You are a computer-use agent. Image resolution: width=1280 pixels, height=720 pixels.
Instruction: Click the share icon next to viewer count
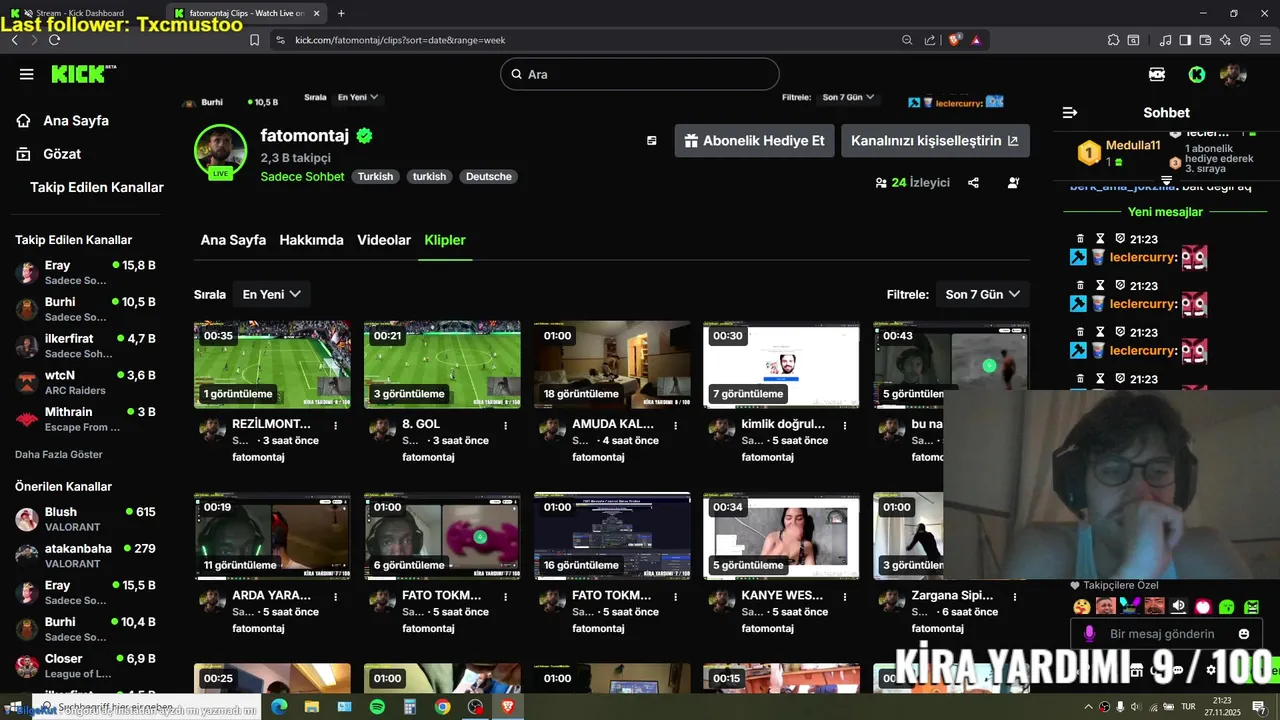[x=973, y=183]
